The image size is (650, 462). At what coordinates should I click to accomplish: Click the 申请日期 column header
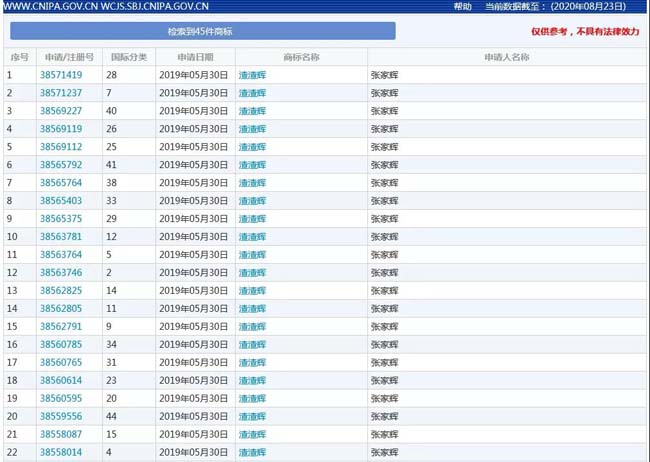point(194,57)
